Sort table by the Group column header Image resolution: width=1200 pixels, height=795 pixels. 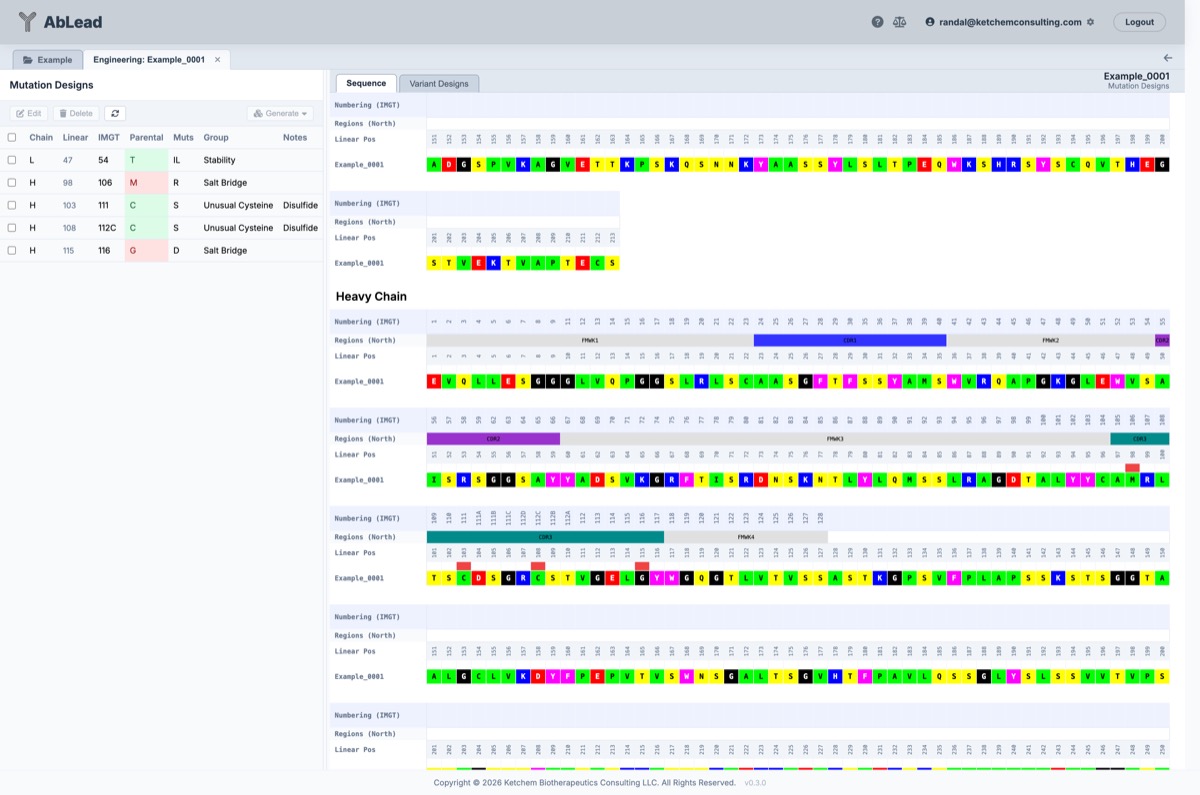coord(215,137)
